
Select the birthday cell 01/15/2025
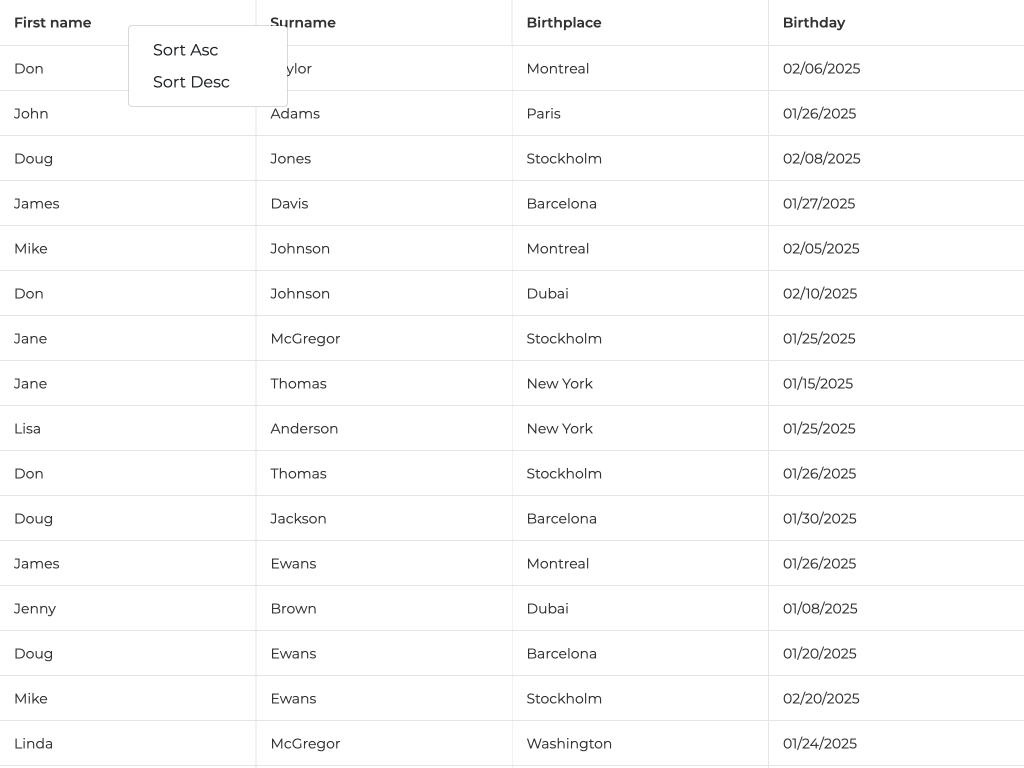(818, 384)
